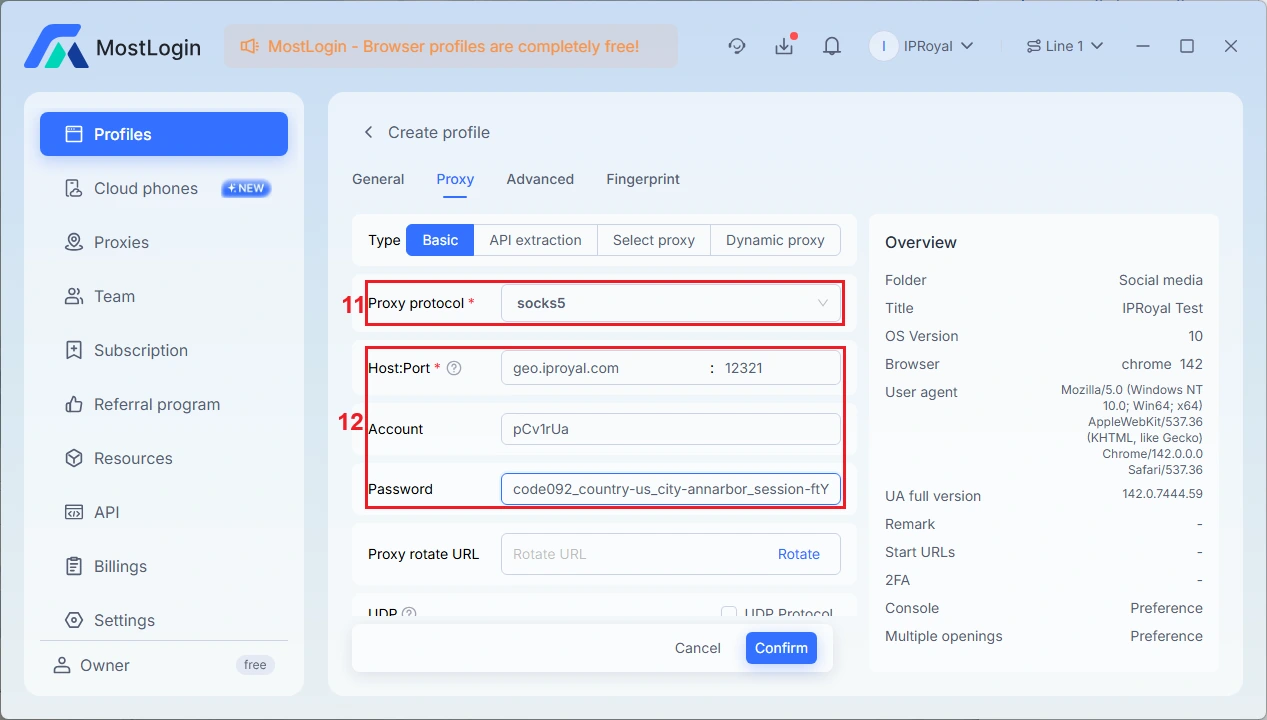
Task: Go back using the Create profile arrow
Action: 368,132
